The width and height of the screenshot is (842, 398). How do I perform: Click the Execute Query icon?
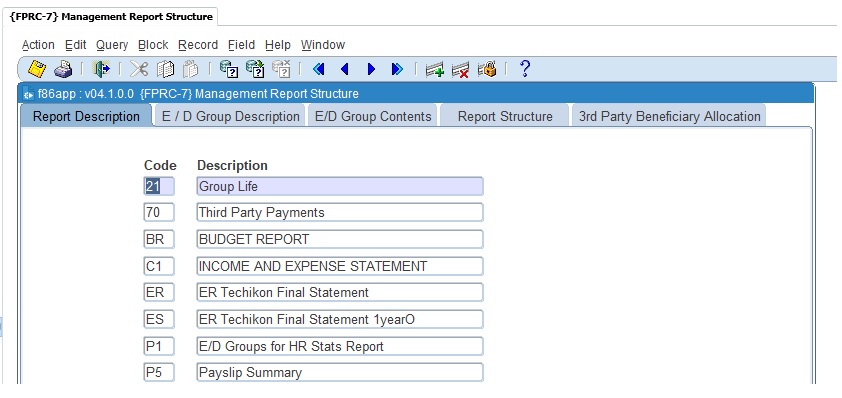(x=255, y=69)
